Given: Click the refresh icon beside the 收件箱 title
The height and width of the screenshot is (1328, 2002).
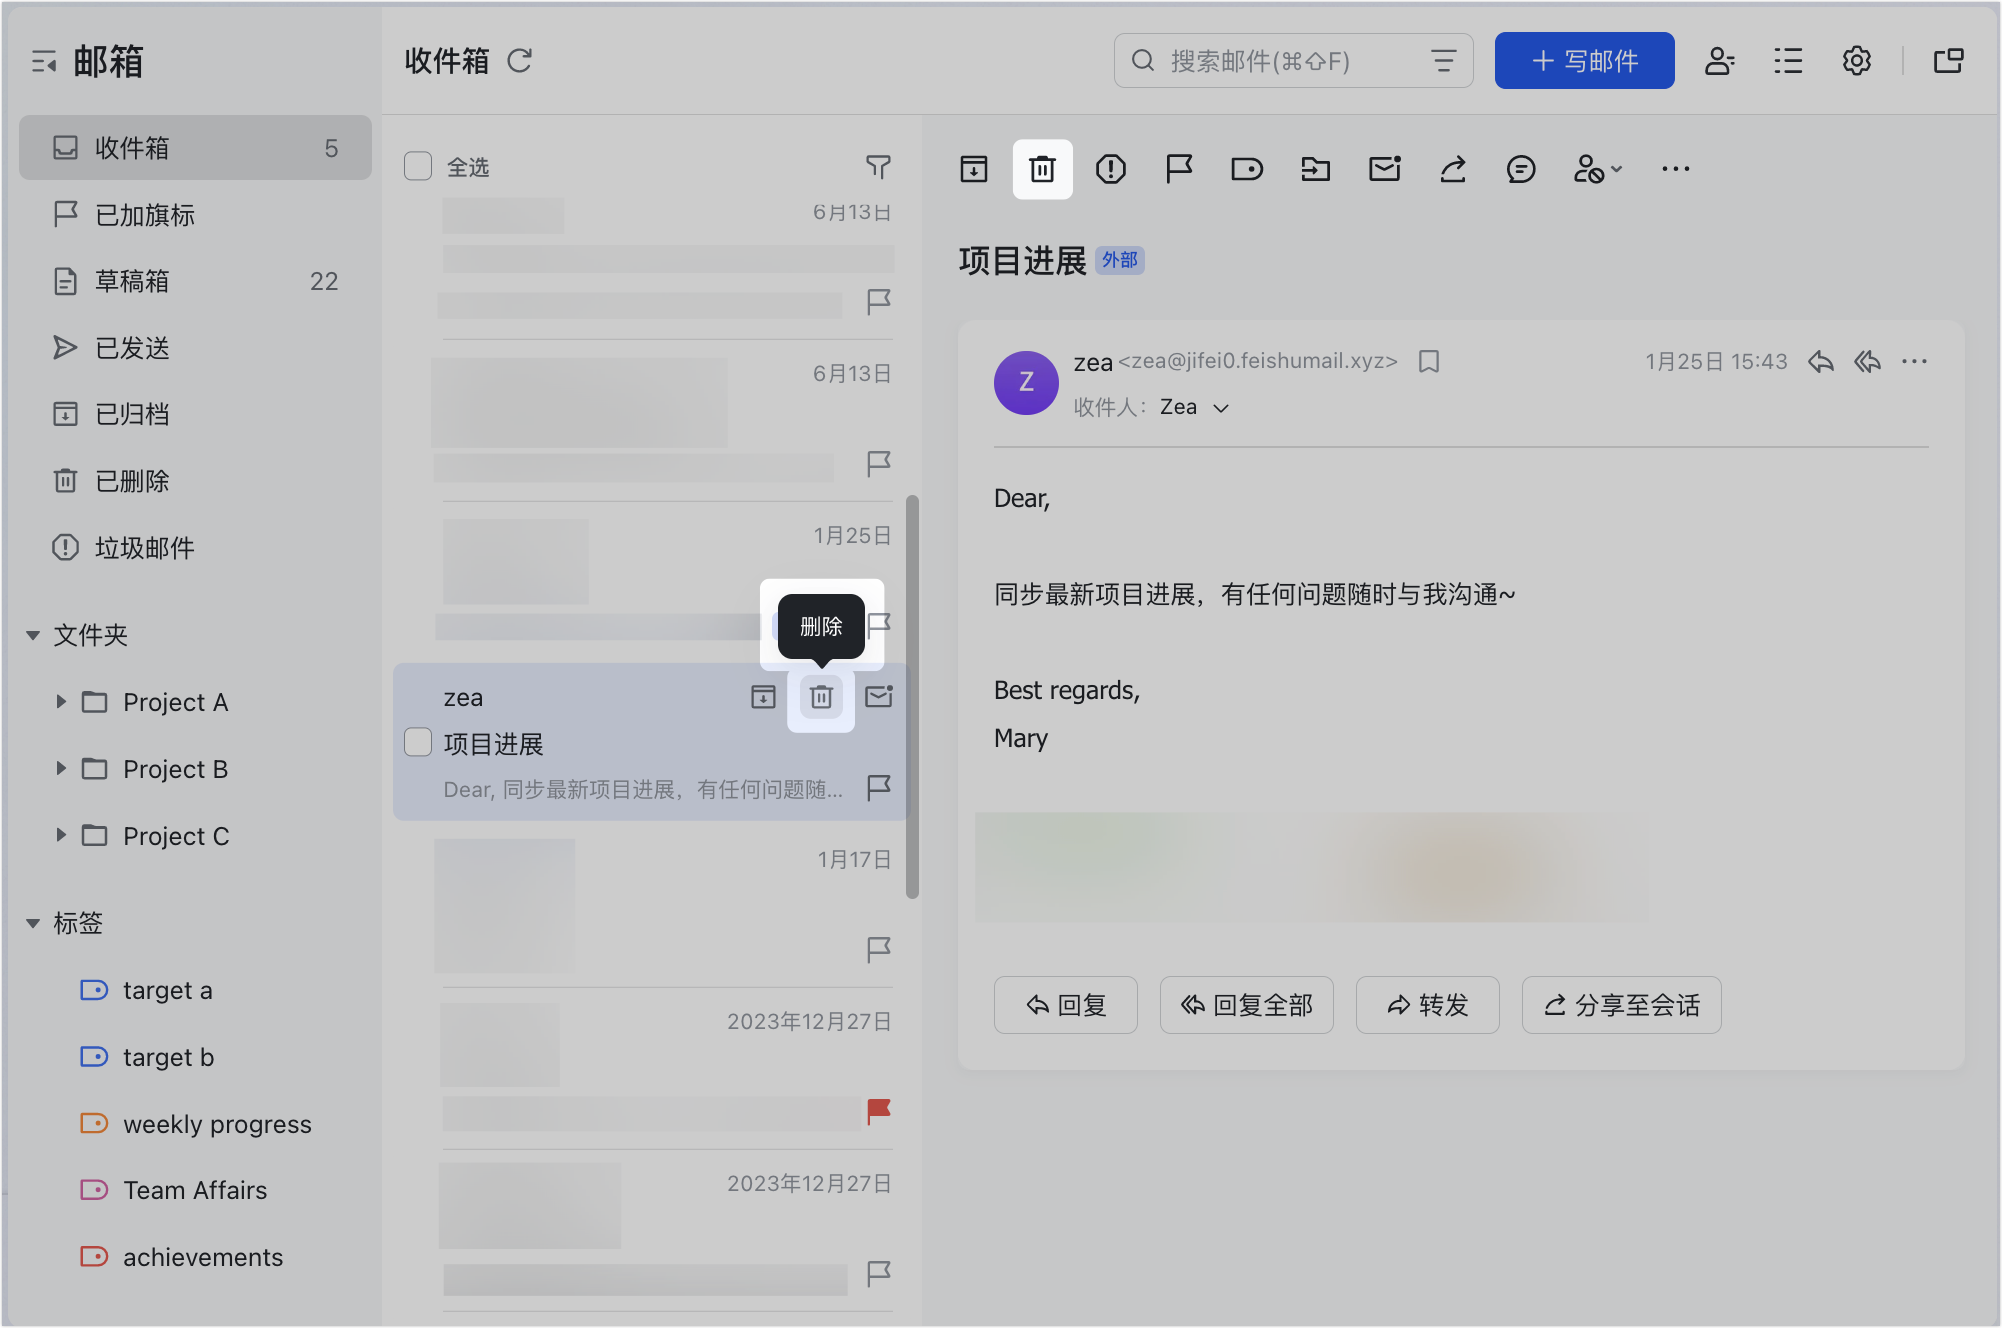Looking at the screenshot, I should tap(519, 61).
